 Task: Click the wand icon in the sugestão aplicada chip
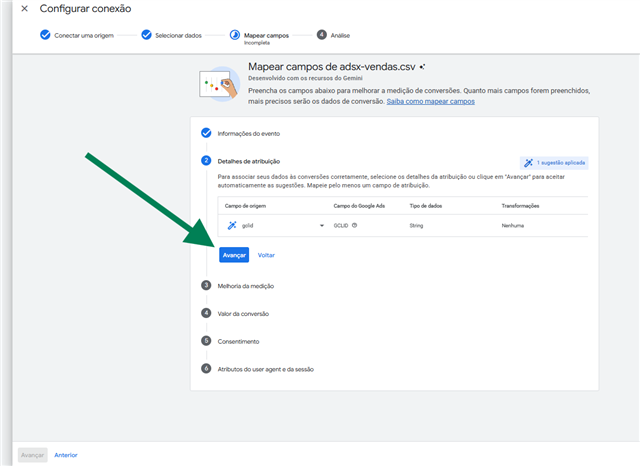tap(528, 163)
